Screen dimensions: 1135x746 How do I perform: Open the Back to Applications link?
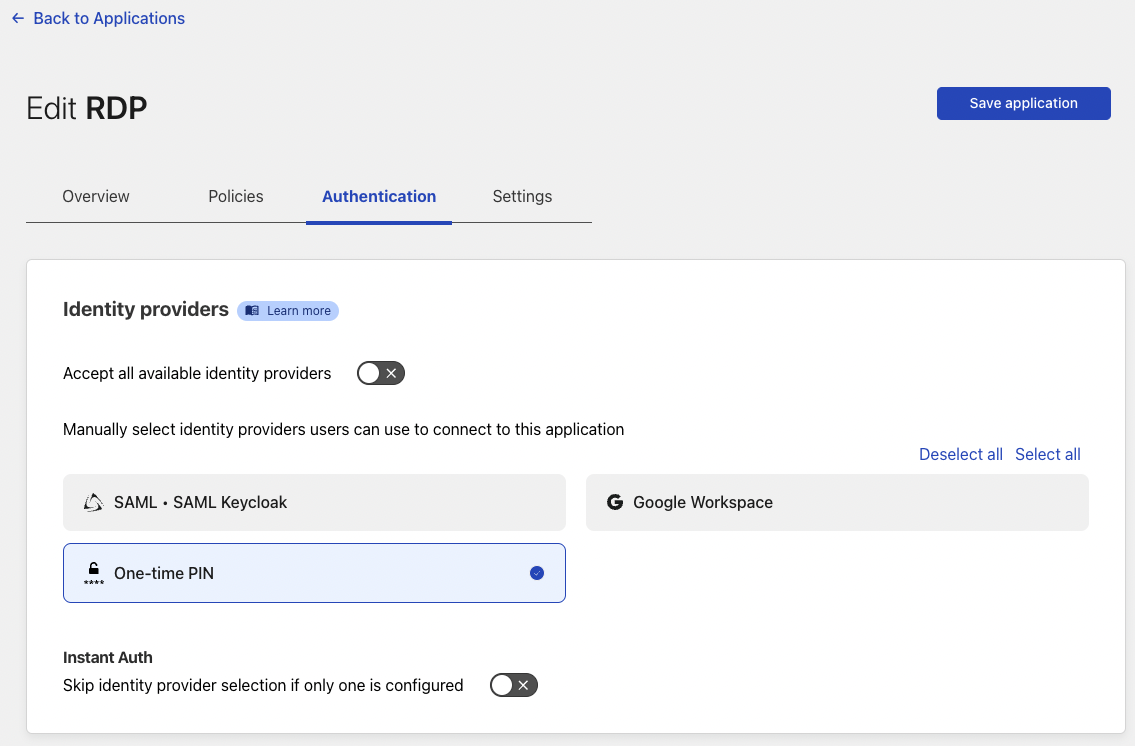point(108,18)
